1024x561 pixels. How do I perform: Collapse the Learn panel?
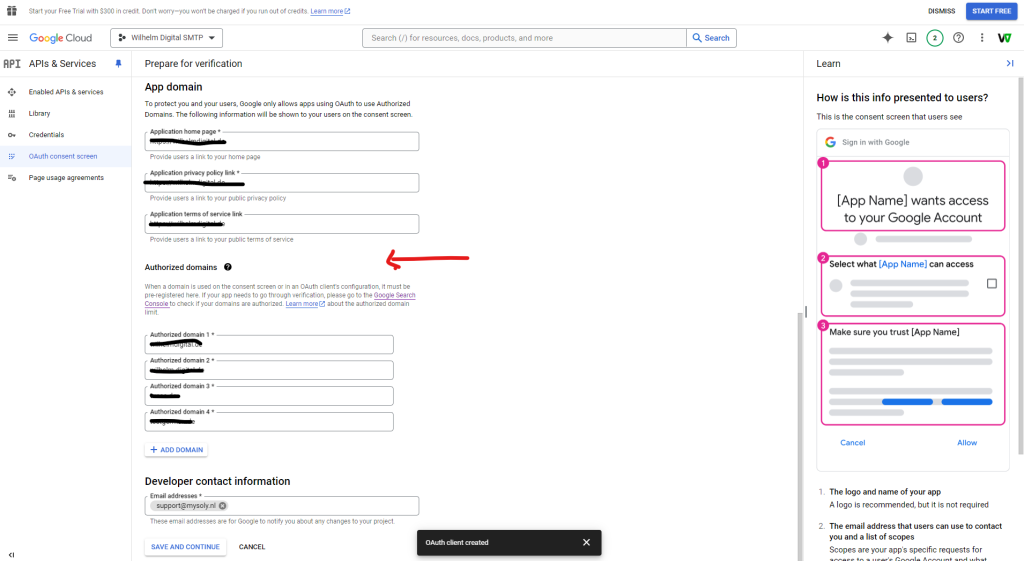point(1010,63)
